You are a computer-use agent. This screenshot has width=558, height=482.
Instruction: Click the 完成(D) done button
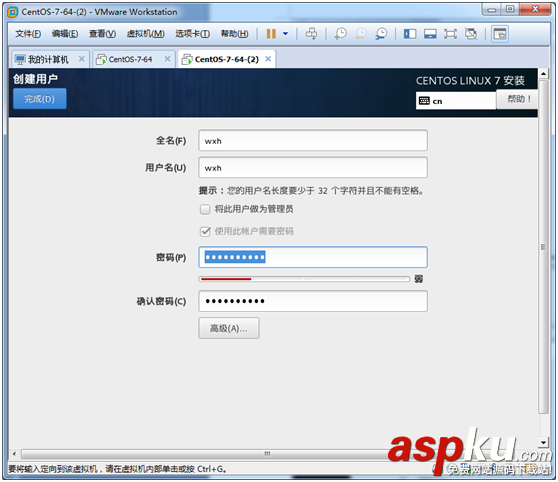(x=40, y=99)
